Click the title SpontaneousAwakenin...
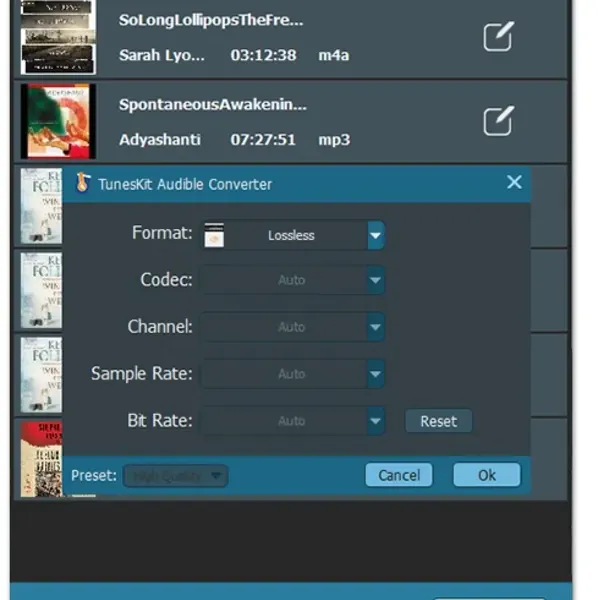 pyautogui.click(x=213, y=104)
